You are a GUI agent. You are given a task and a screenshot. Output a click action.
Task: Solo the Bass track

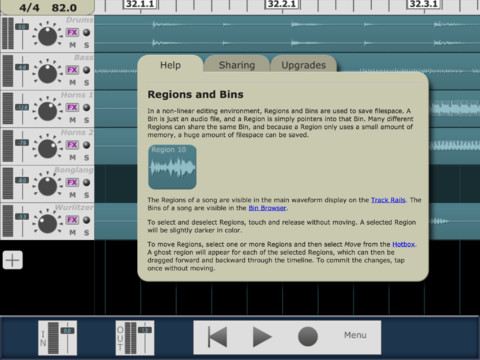click(87, 82)
